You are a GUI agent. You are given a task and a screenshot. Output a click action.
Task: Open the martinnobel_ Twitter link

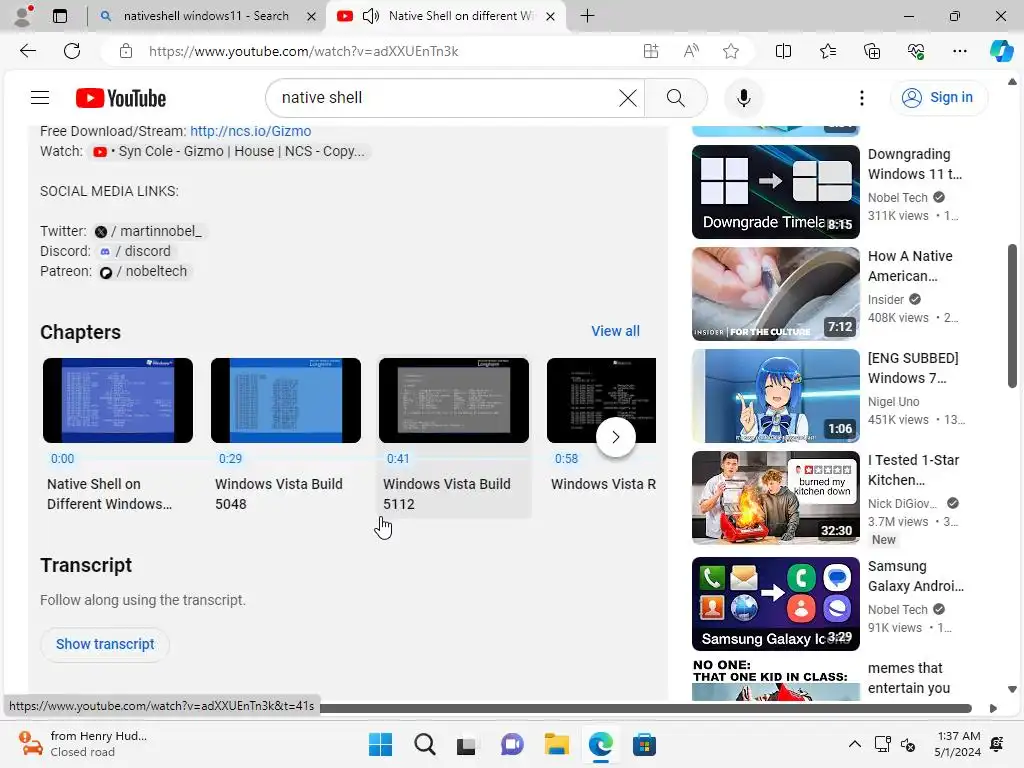149,231
